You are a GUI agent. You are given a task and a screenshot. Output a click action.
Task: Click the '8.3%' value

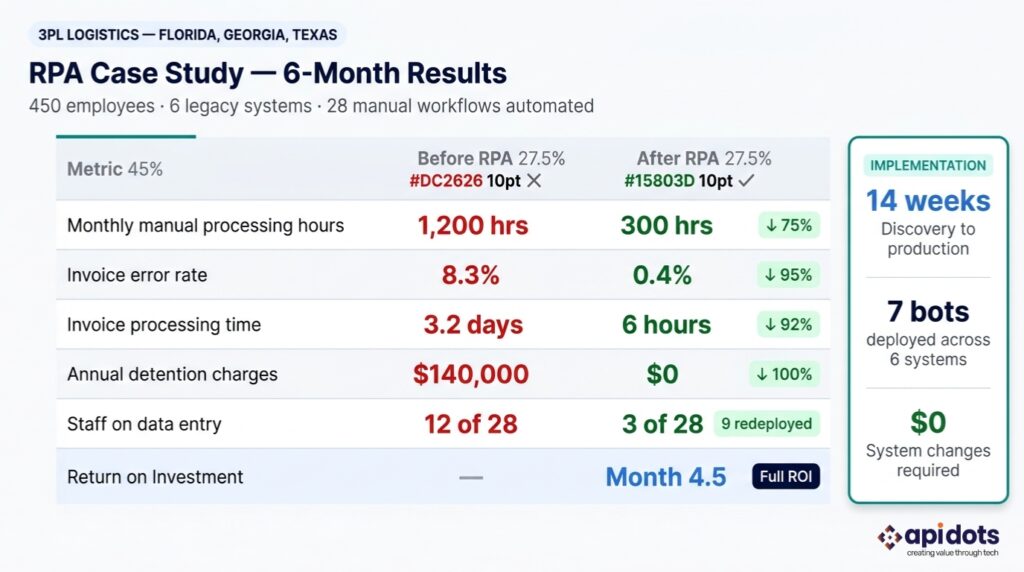coord(470,275)
